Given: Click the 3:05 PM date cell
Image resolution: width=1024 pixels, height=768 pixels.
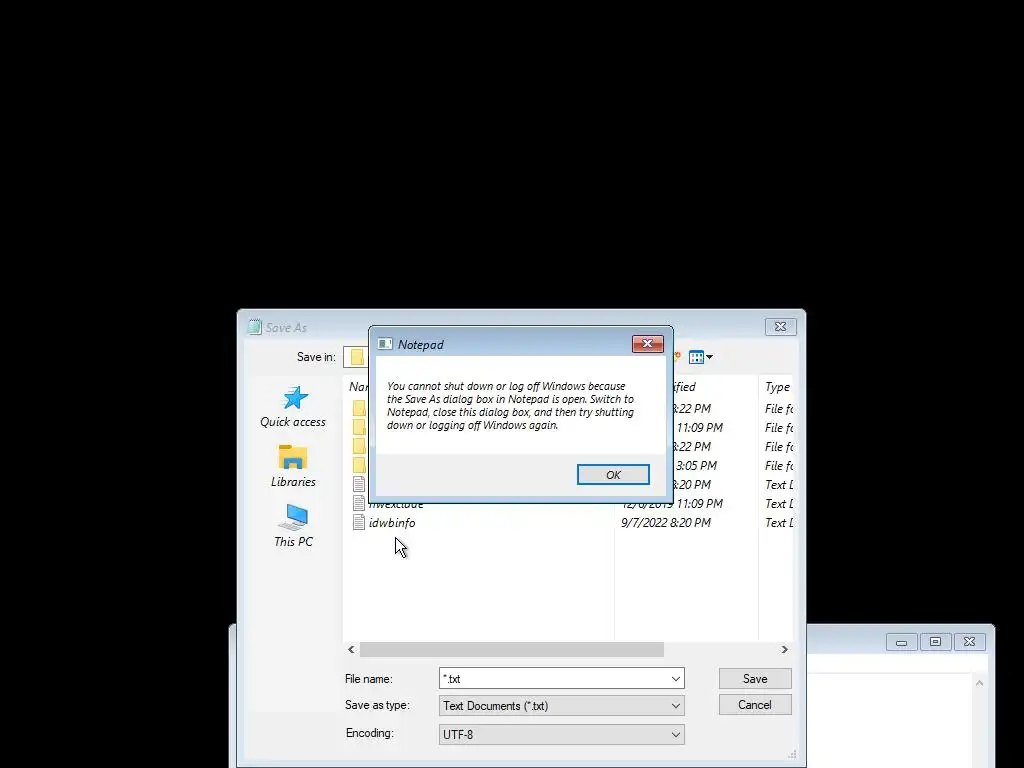Looking at the screenshot, I should pos(696,466).
